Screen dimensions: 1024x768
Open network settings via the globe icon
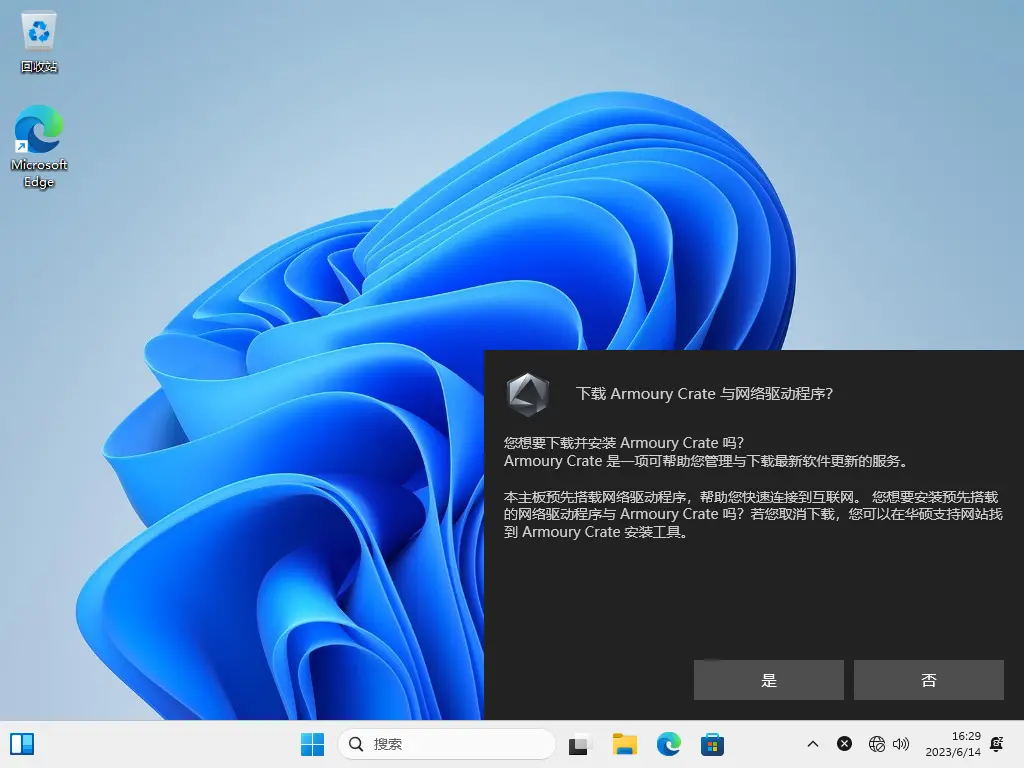click(876, 744)
